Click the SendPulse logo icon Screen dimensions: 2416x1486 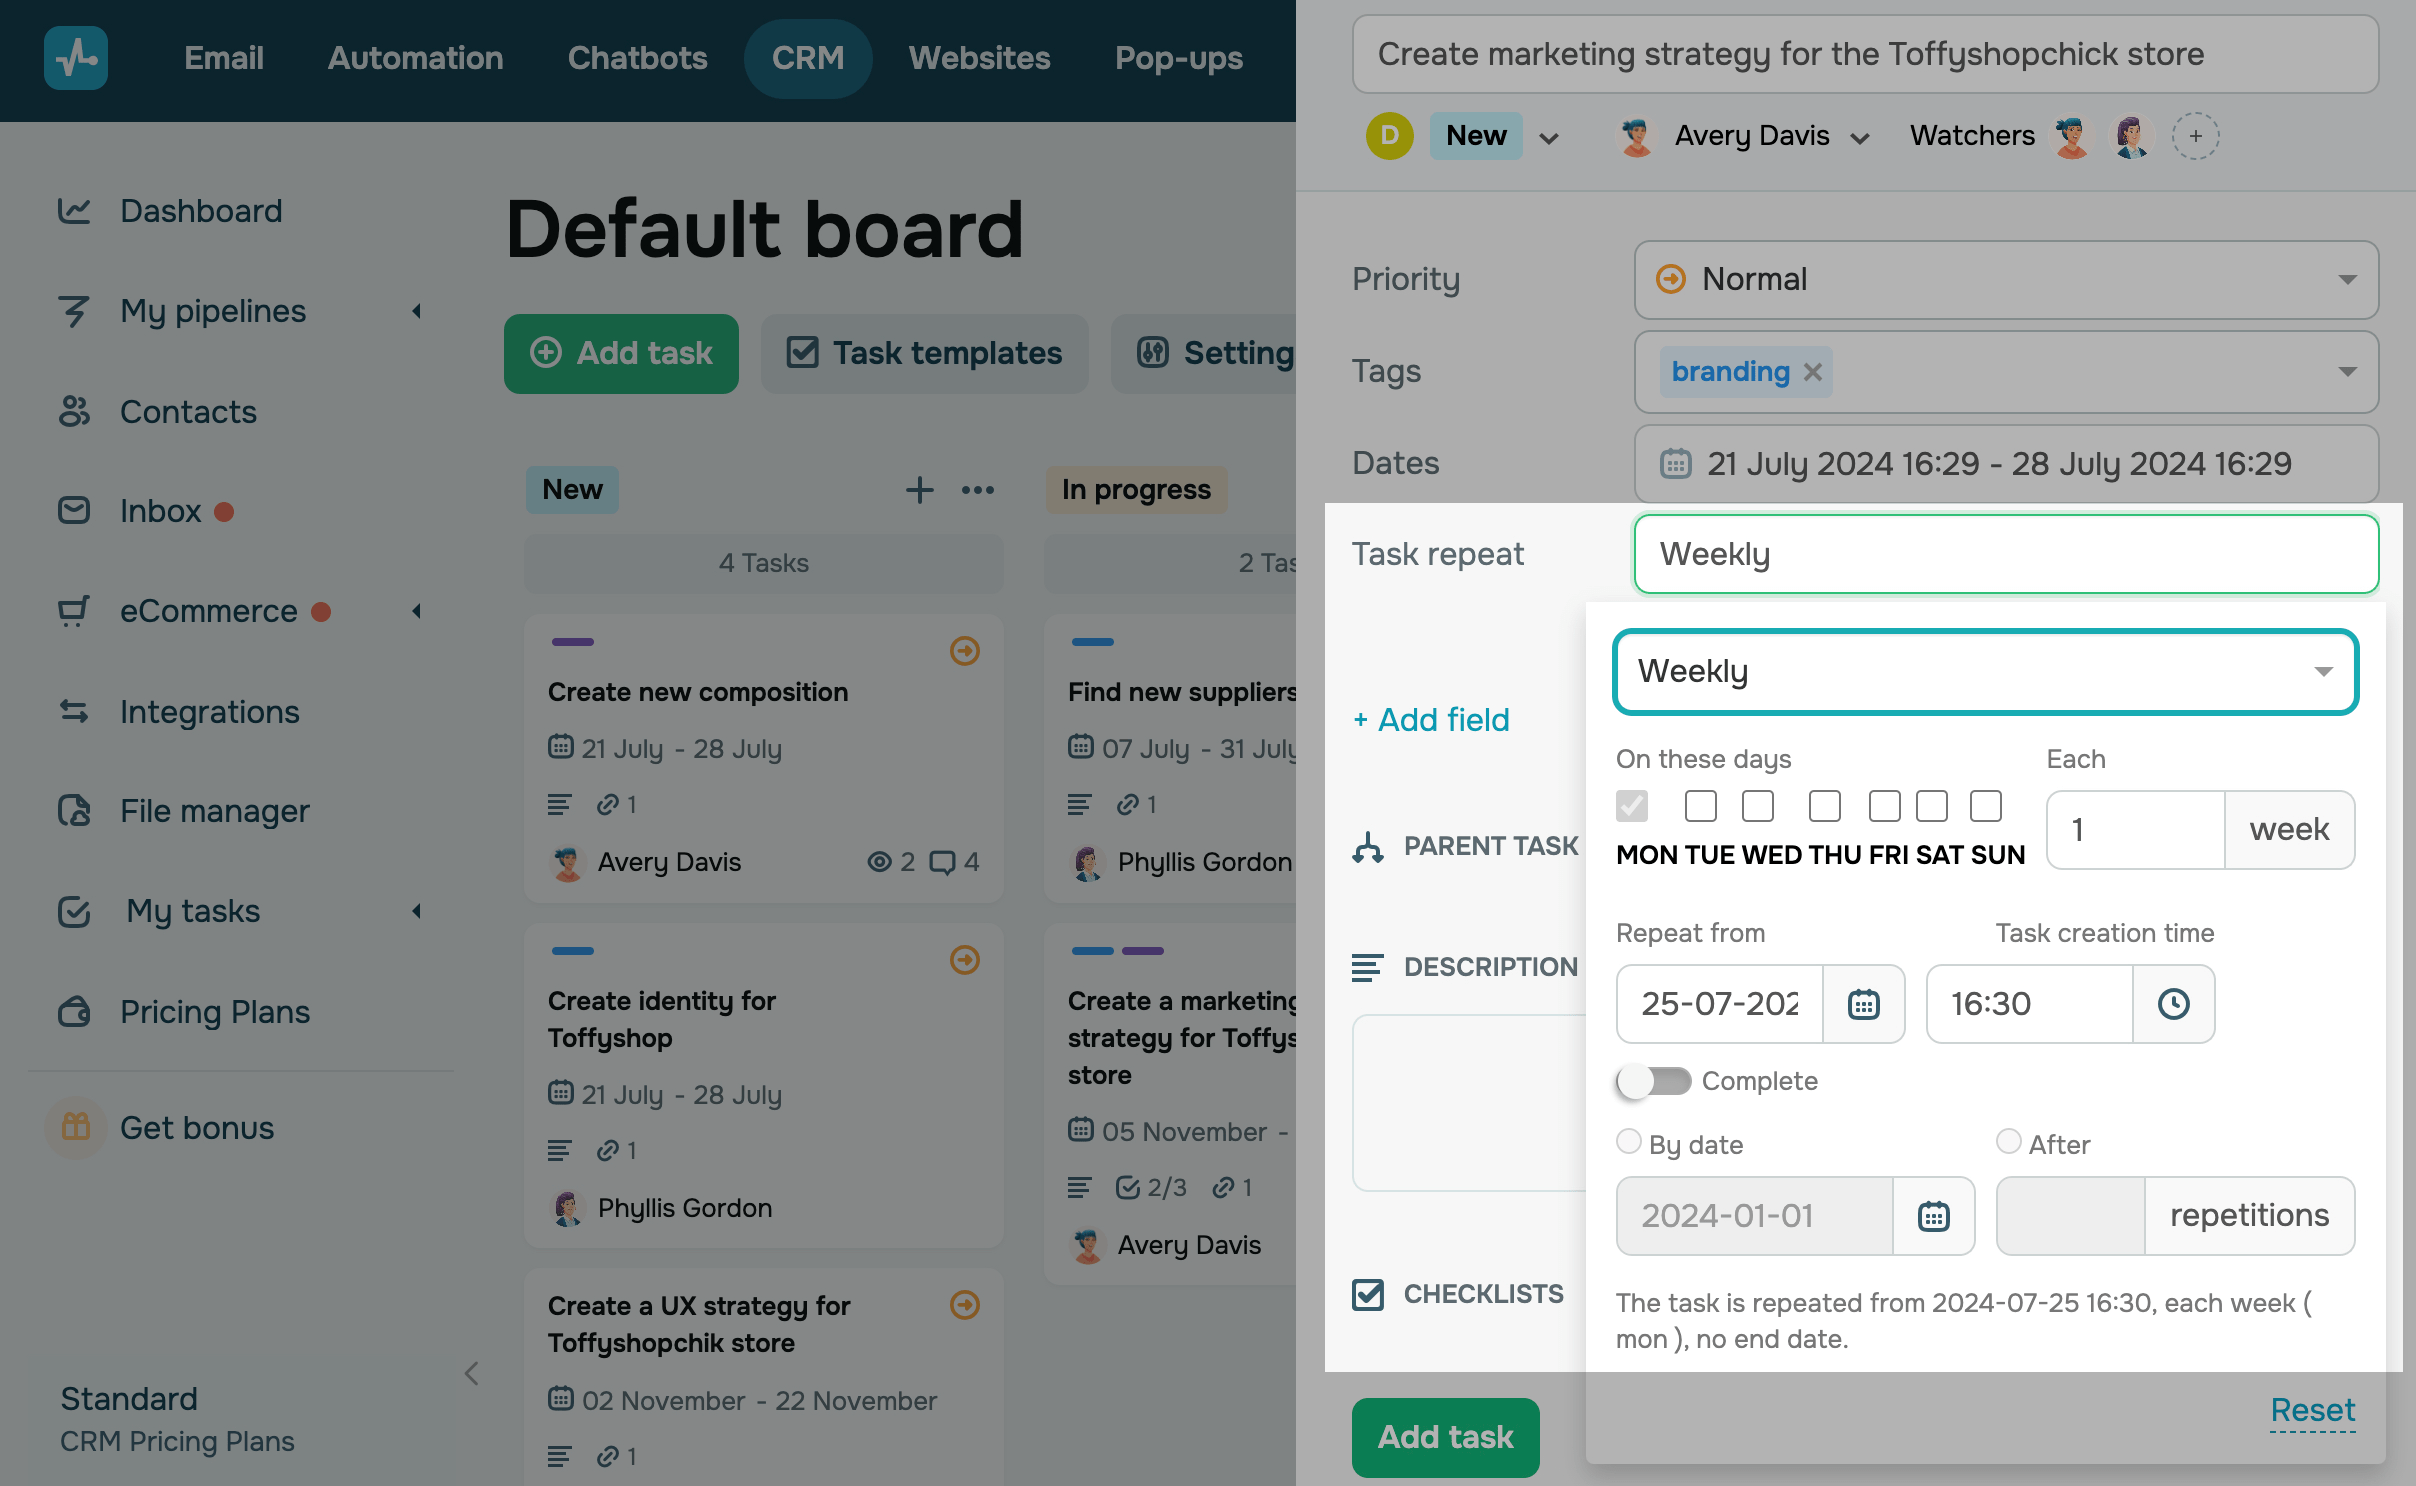pyautogui.click(x=76, y=58)
